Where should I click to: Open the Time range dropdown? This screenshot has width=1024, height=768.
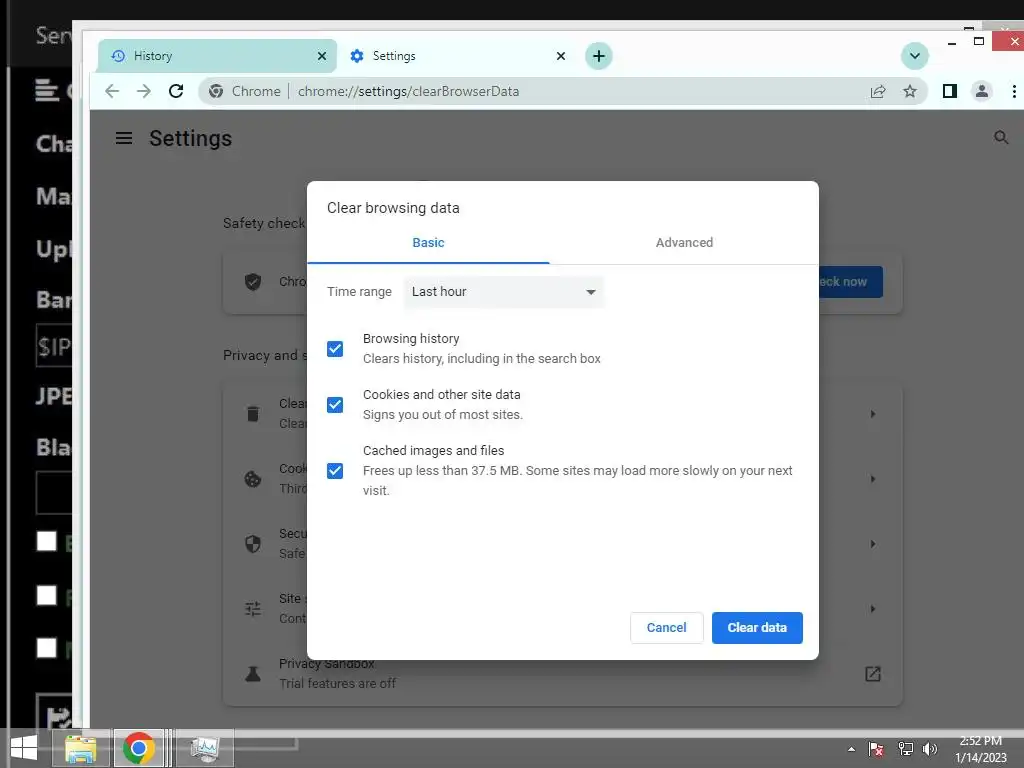504,292
